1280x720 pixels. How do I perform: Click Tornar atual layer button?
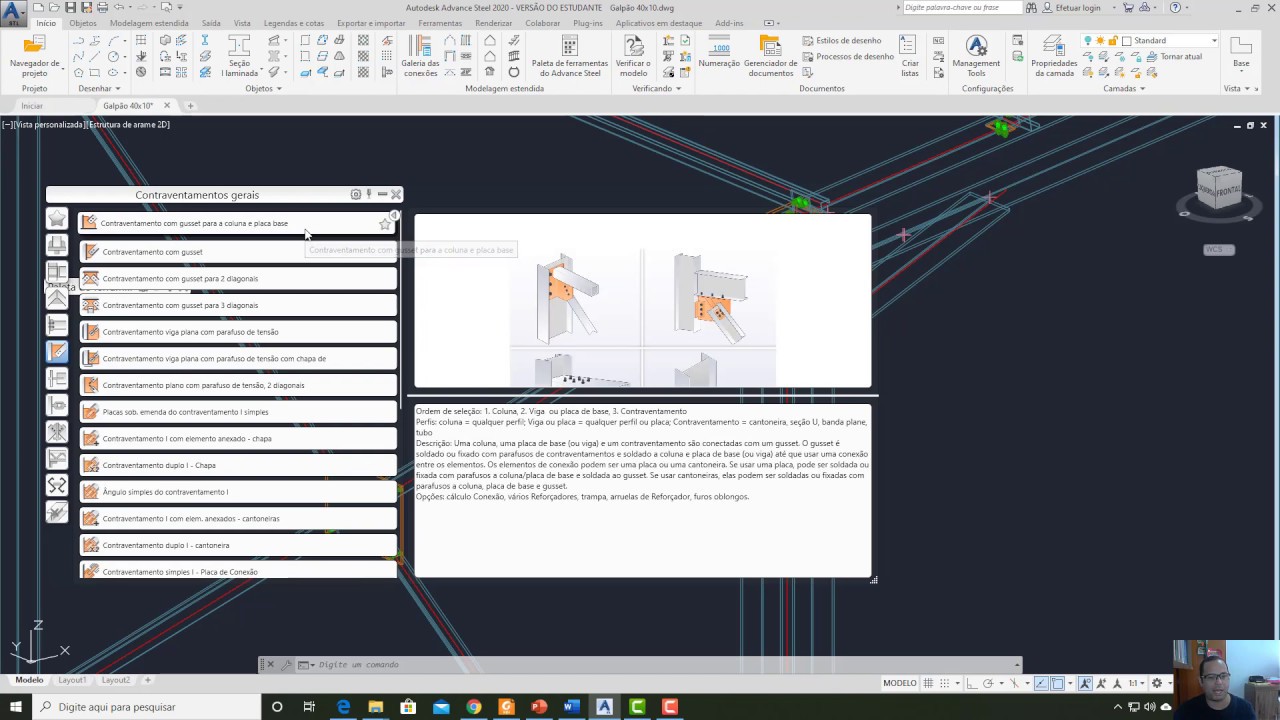pyautogui.click(x=1174, y=57)
